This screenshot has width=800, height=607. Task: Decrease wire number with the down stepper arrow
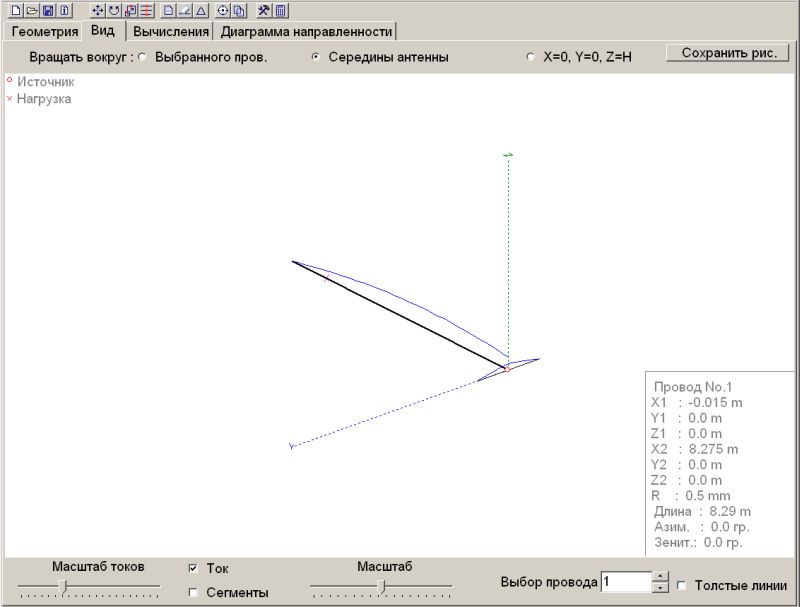(660, 588)
